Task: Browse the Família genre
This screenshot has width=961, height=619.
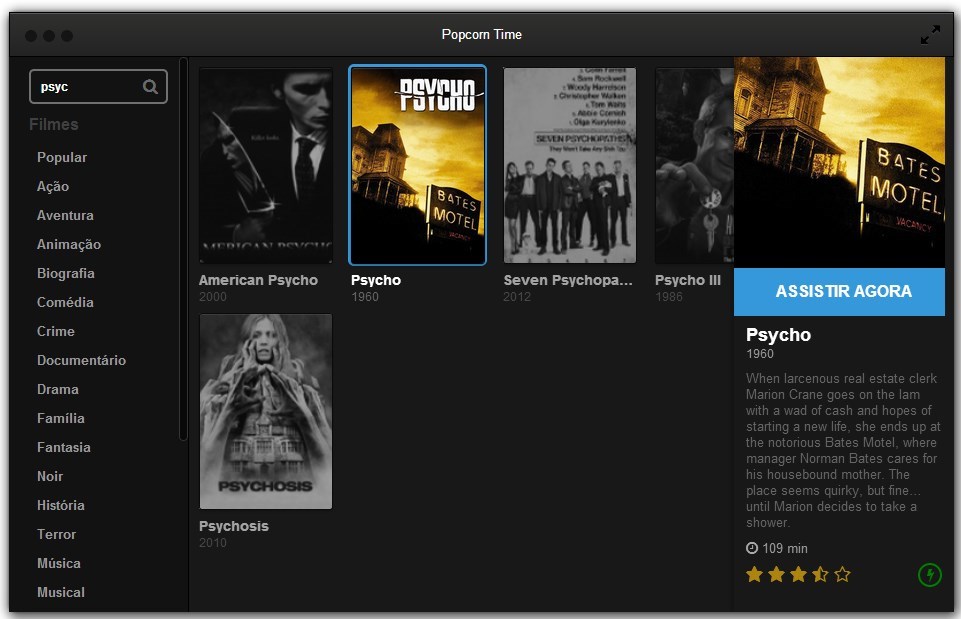Action: click(61, 418)
